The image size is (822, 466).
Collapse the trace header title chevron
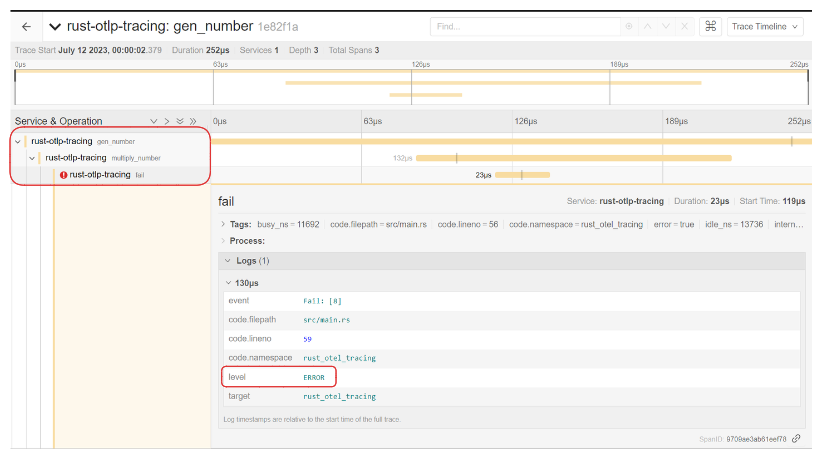[x=55, y=27]
